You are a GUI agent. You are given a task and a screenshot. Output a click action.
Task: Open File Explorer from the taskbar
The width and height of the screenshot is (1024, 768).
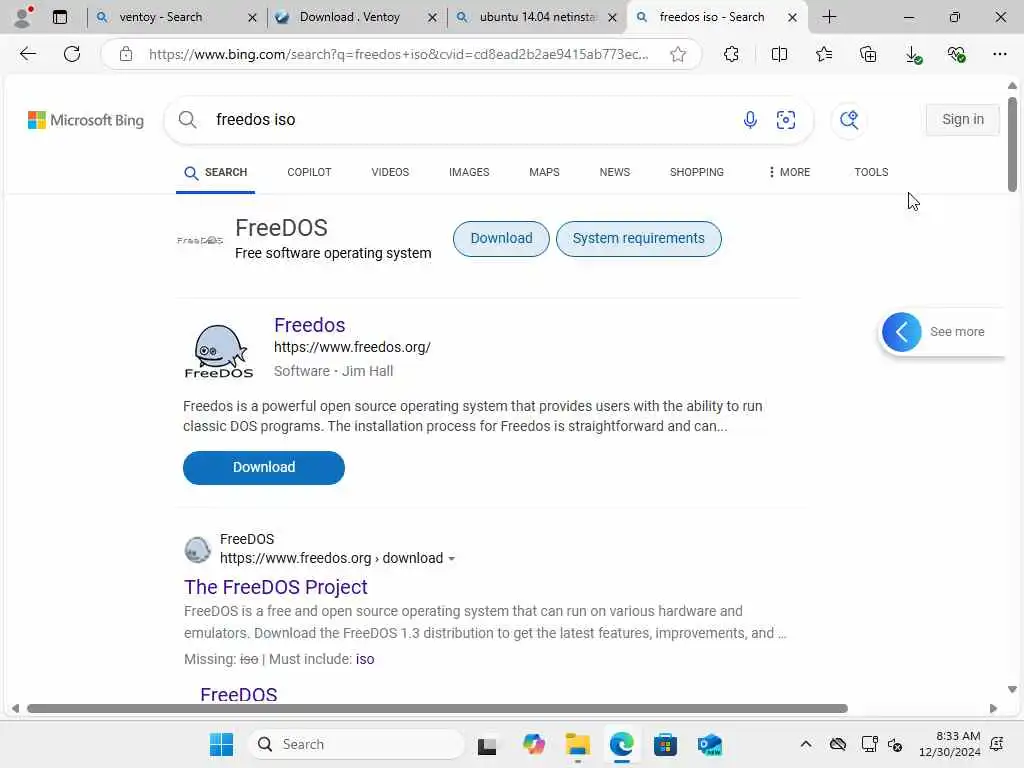[x=577, y=744]
